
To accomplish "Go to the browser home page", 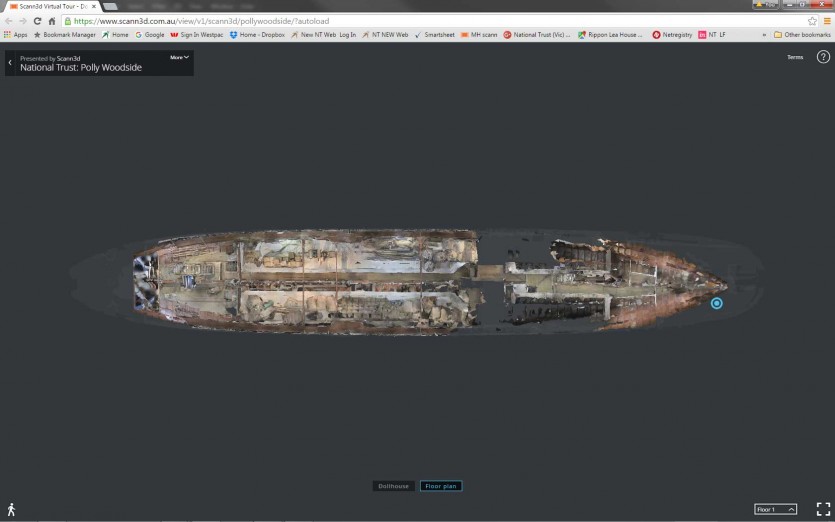I will 52,21.
